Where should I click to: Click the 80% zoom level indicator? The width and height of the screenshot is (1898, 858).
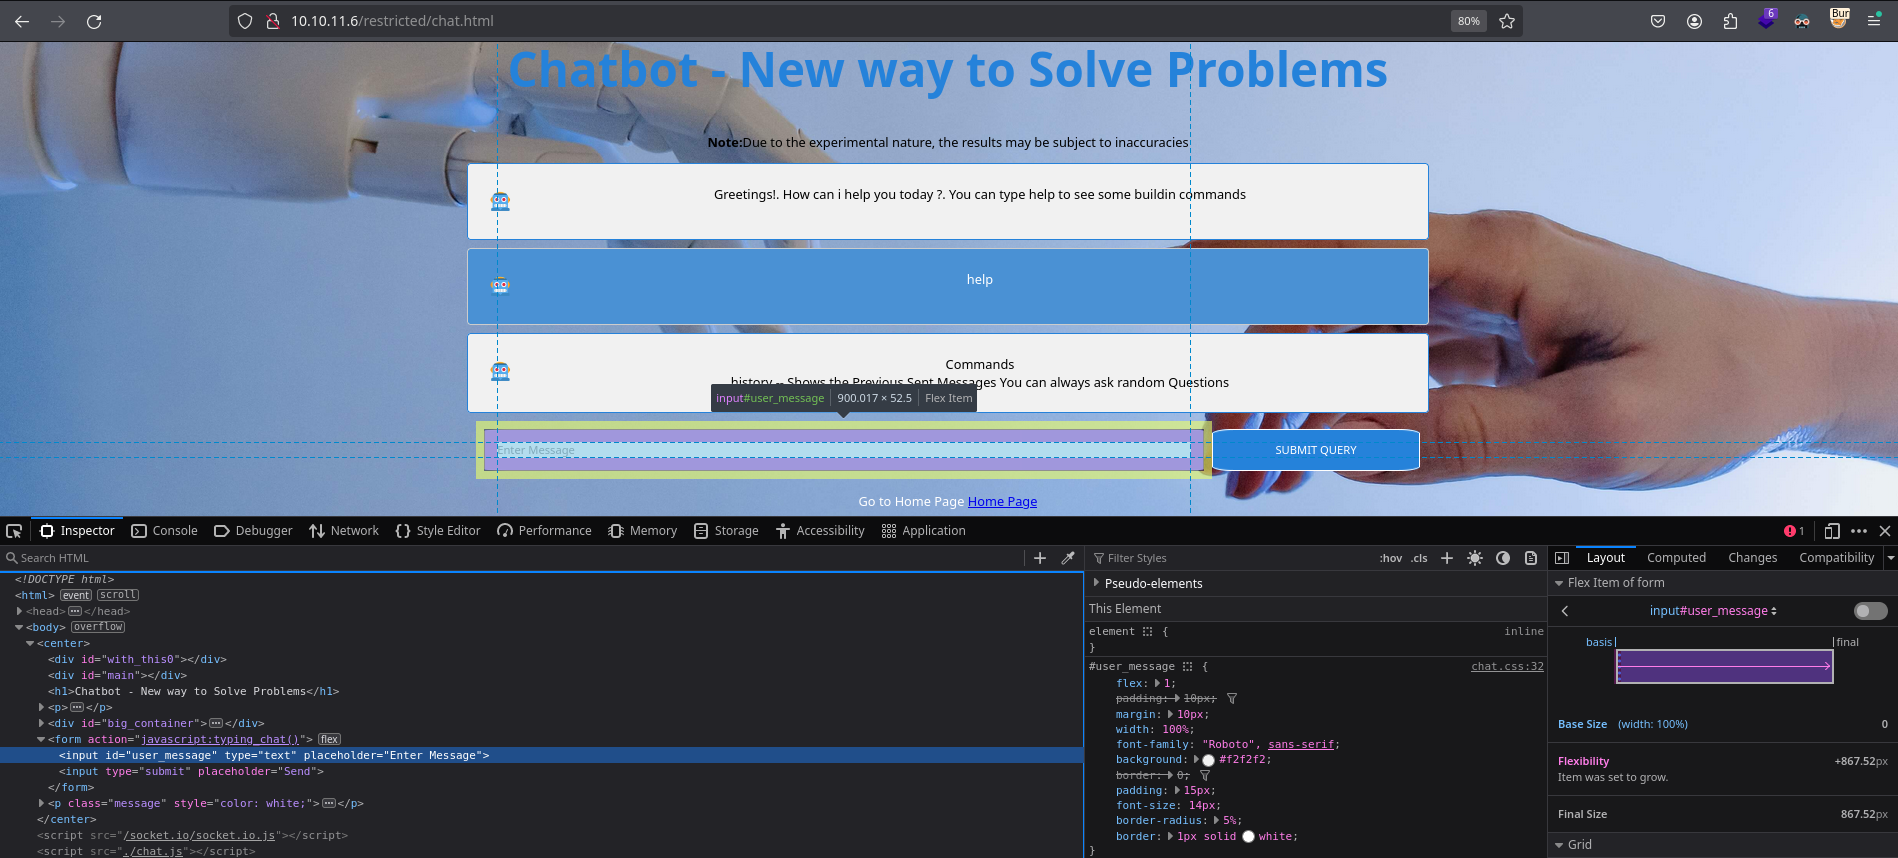[x=1468, y=21]
